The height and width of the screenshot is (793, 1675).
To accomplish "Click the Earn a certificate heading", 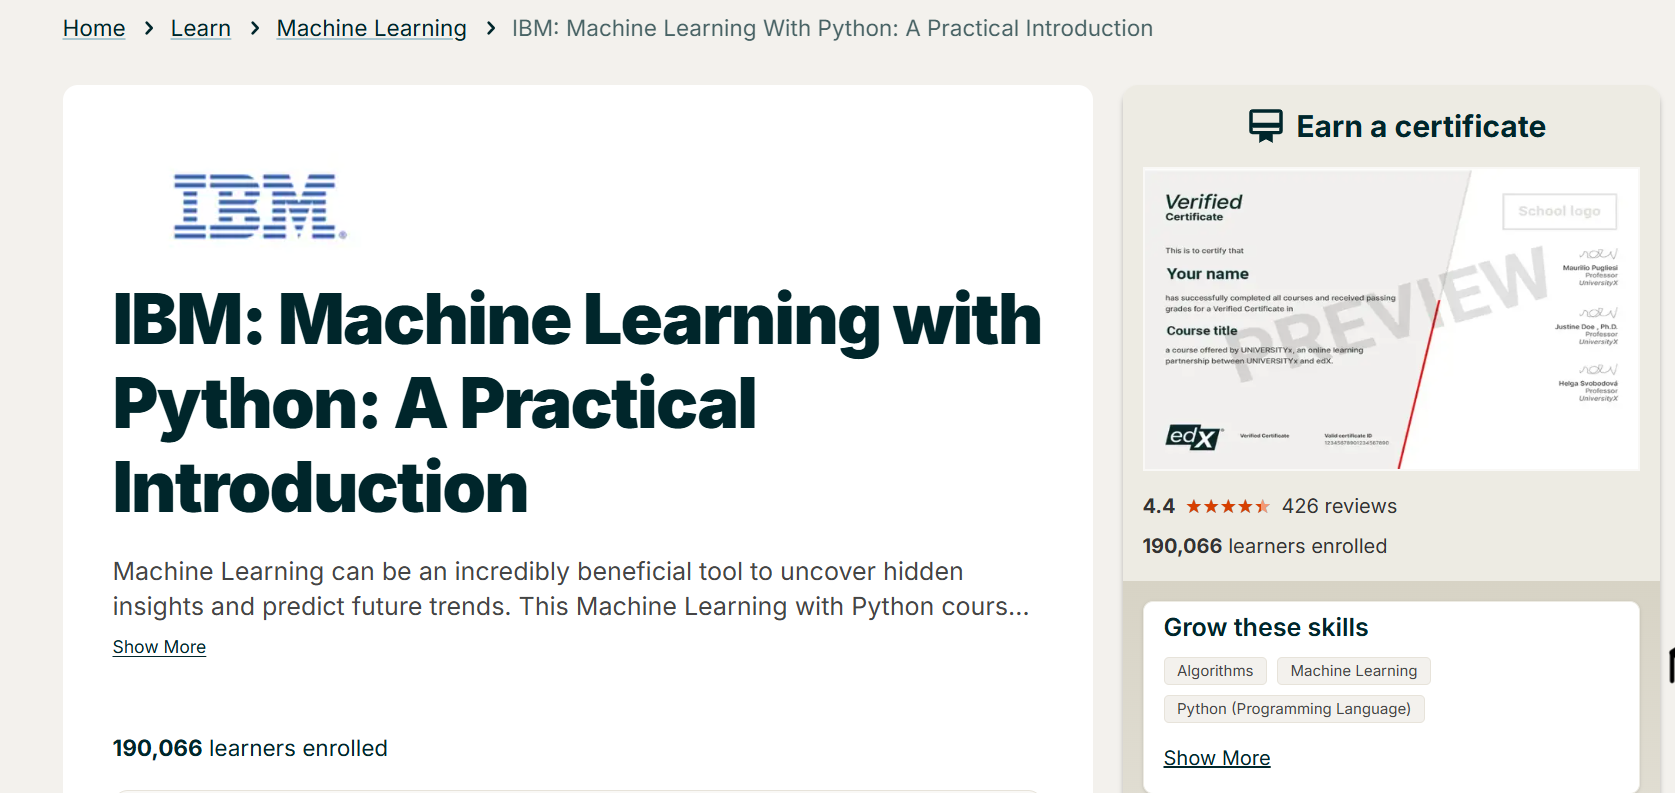I will [x=1421, y=126].
